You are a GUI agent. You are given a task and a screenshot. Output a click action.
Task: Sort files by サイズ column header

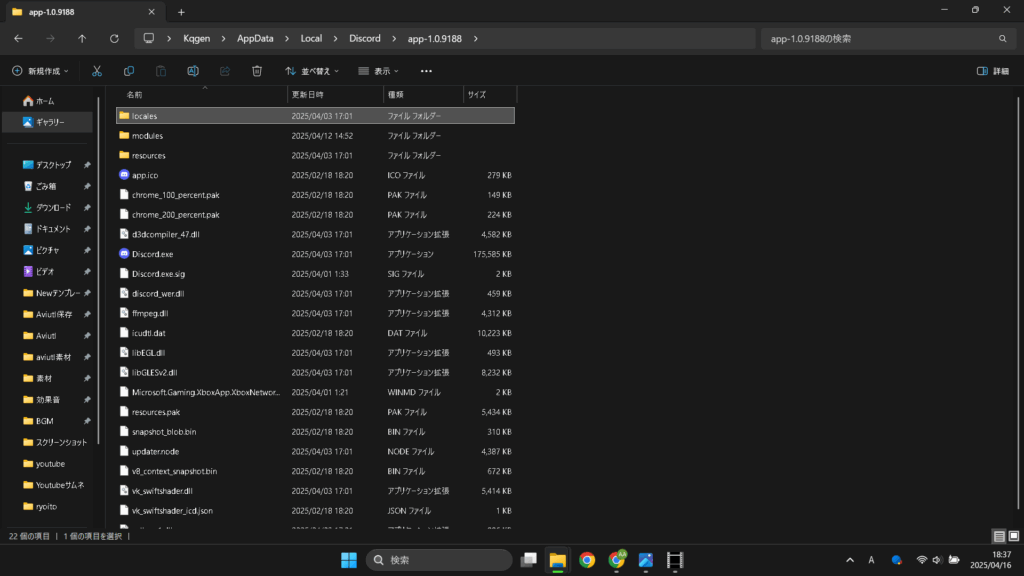[477, 94]
